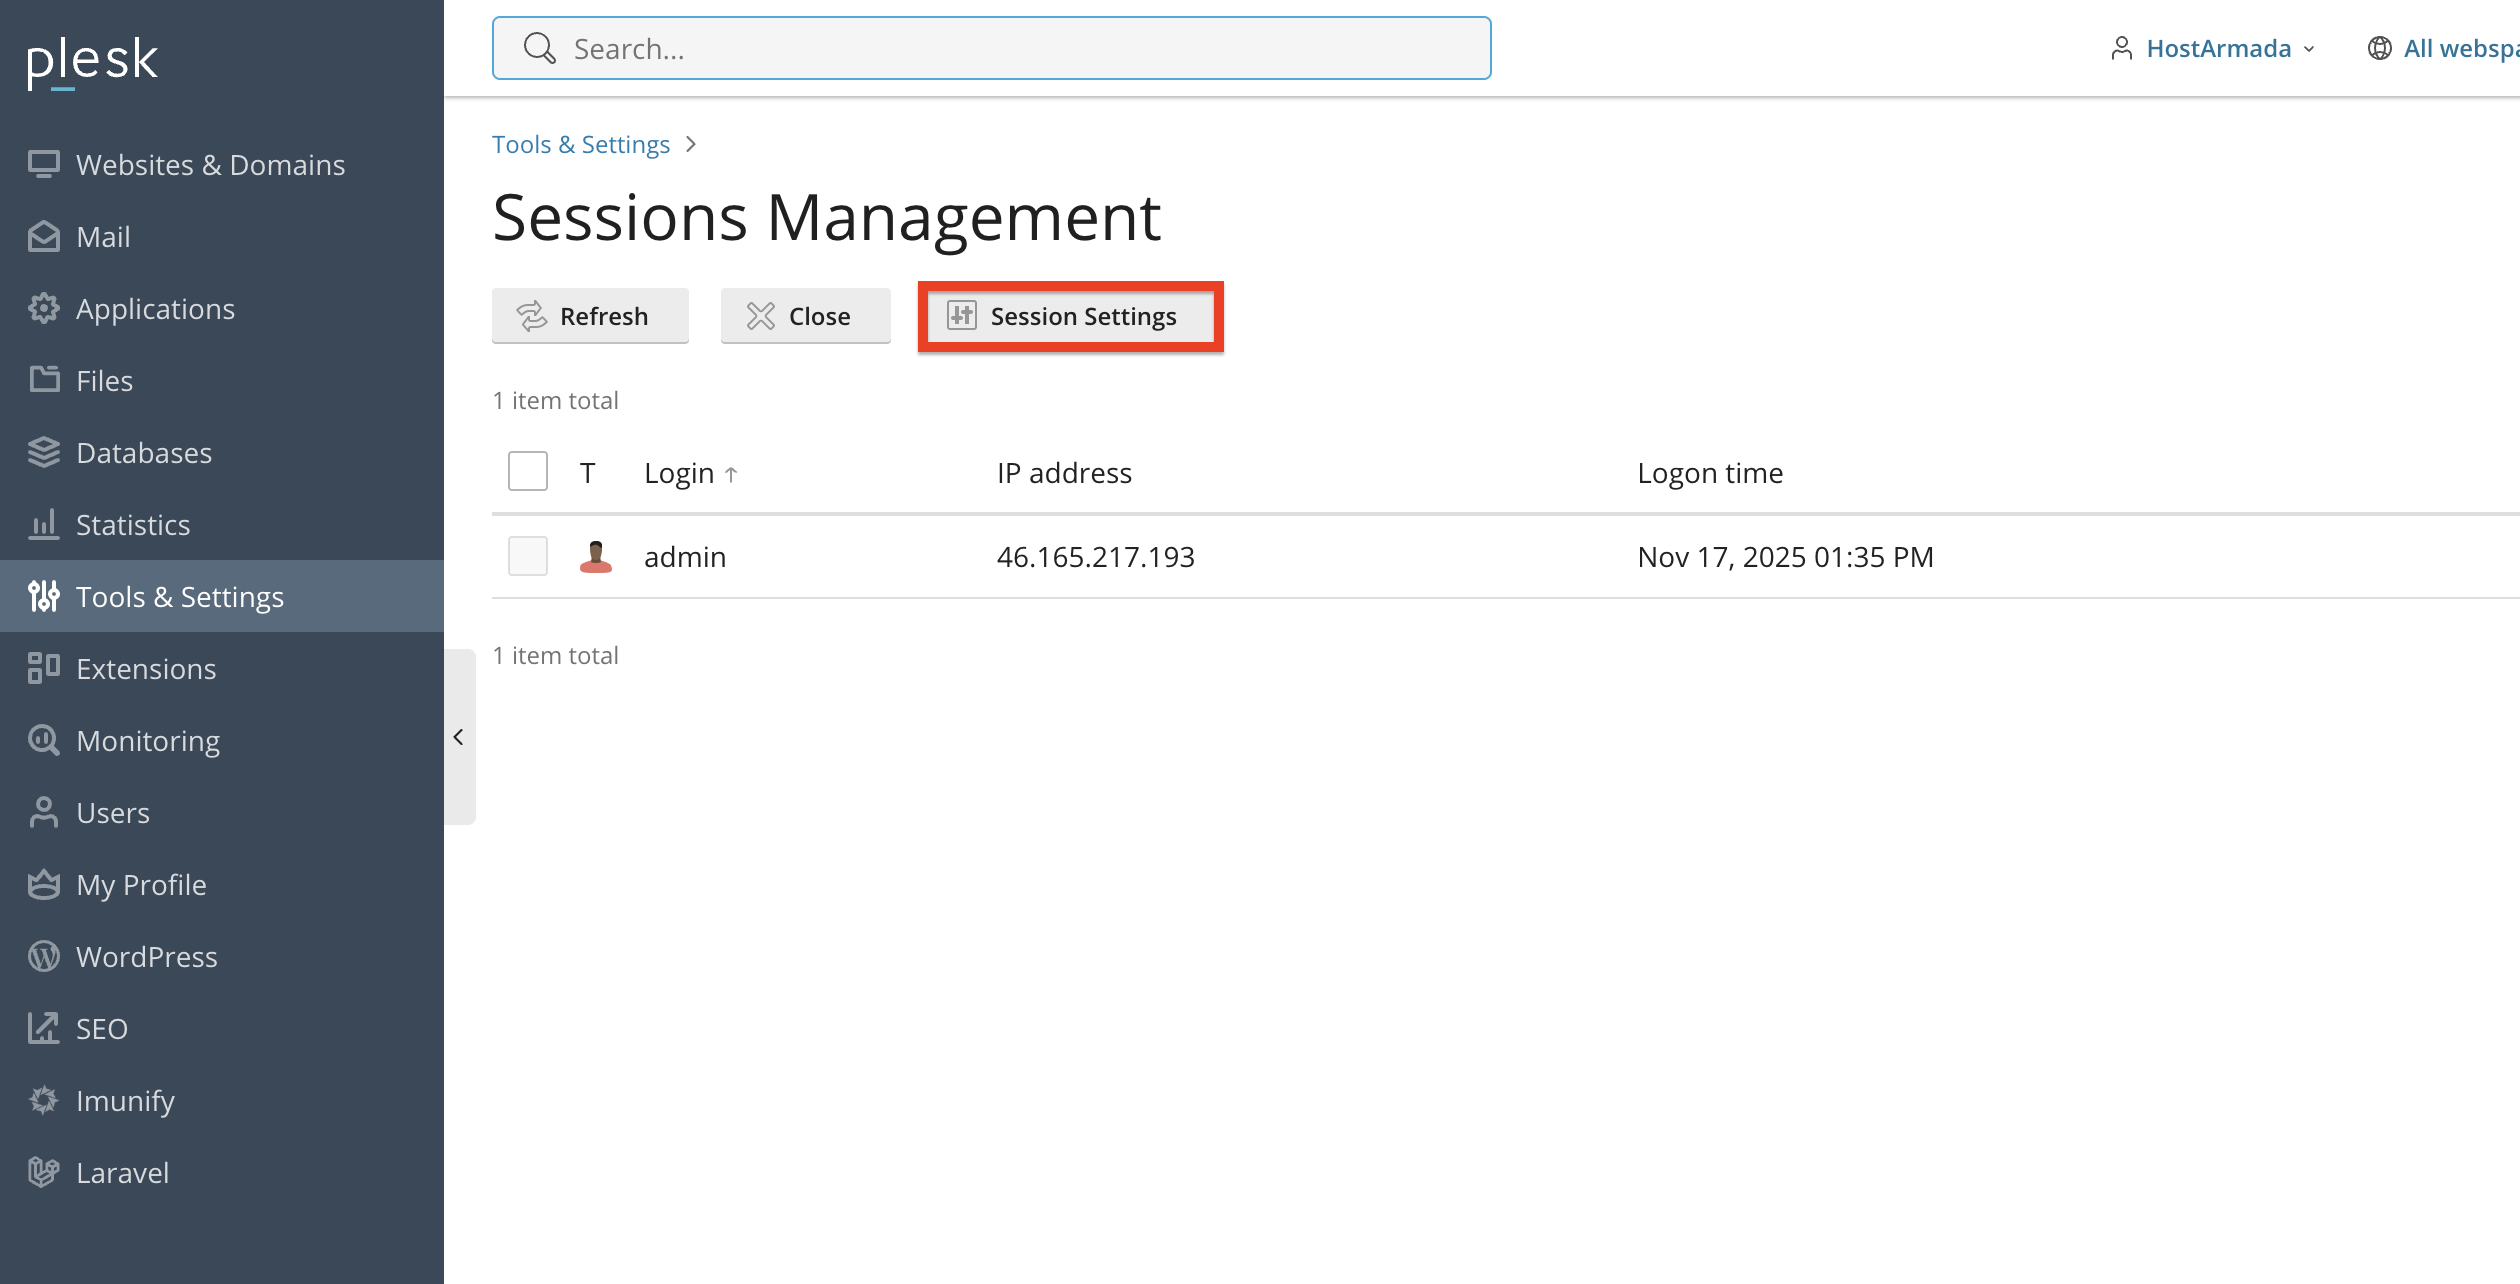Click the IP address column header
Screen dimensions: 2520x1284
(x=1064, y=473)
